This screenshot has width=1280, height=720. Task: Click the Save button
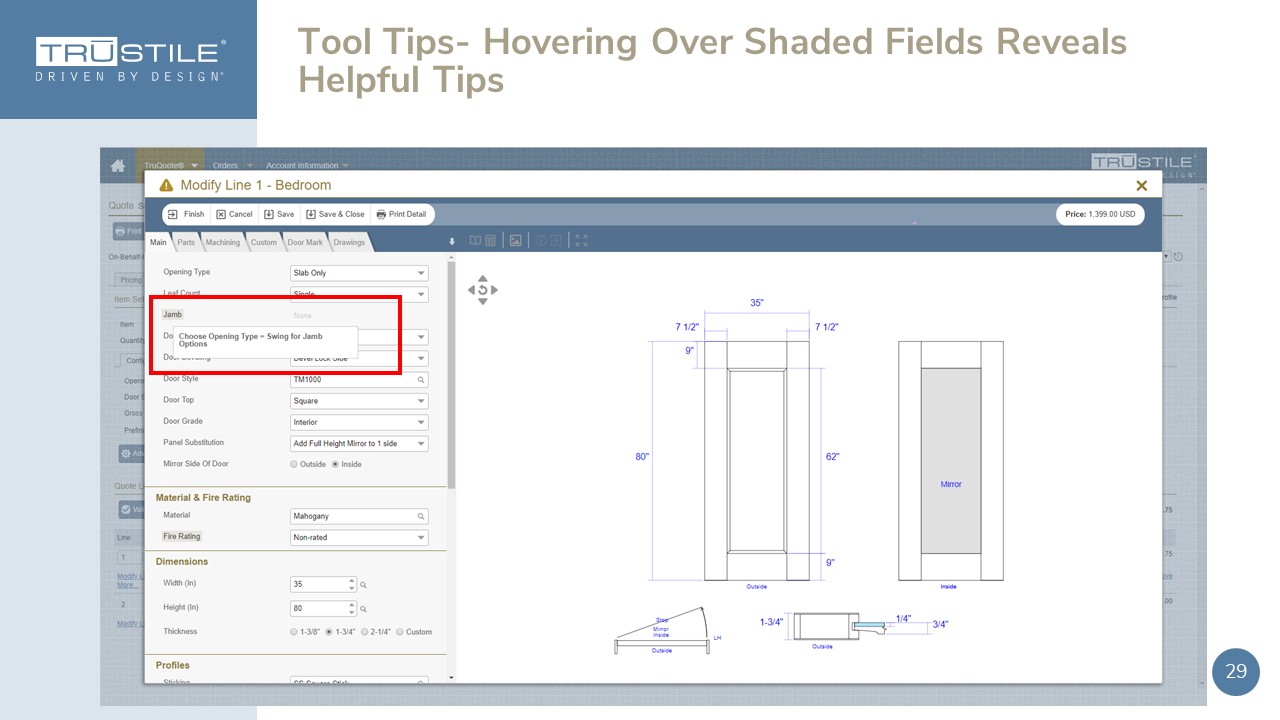click(x=279, y=214)
